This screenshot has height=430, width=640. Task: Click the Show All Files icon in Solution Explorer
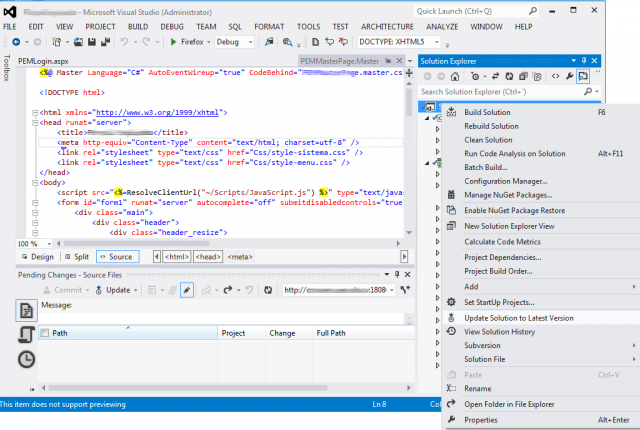tap(537, 76)
